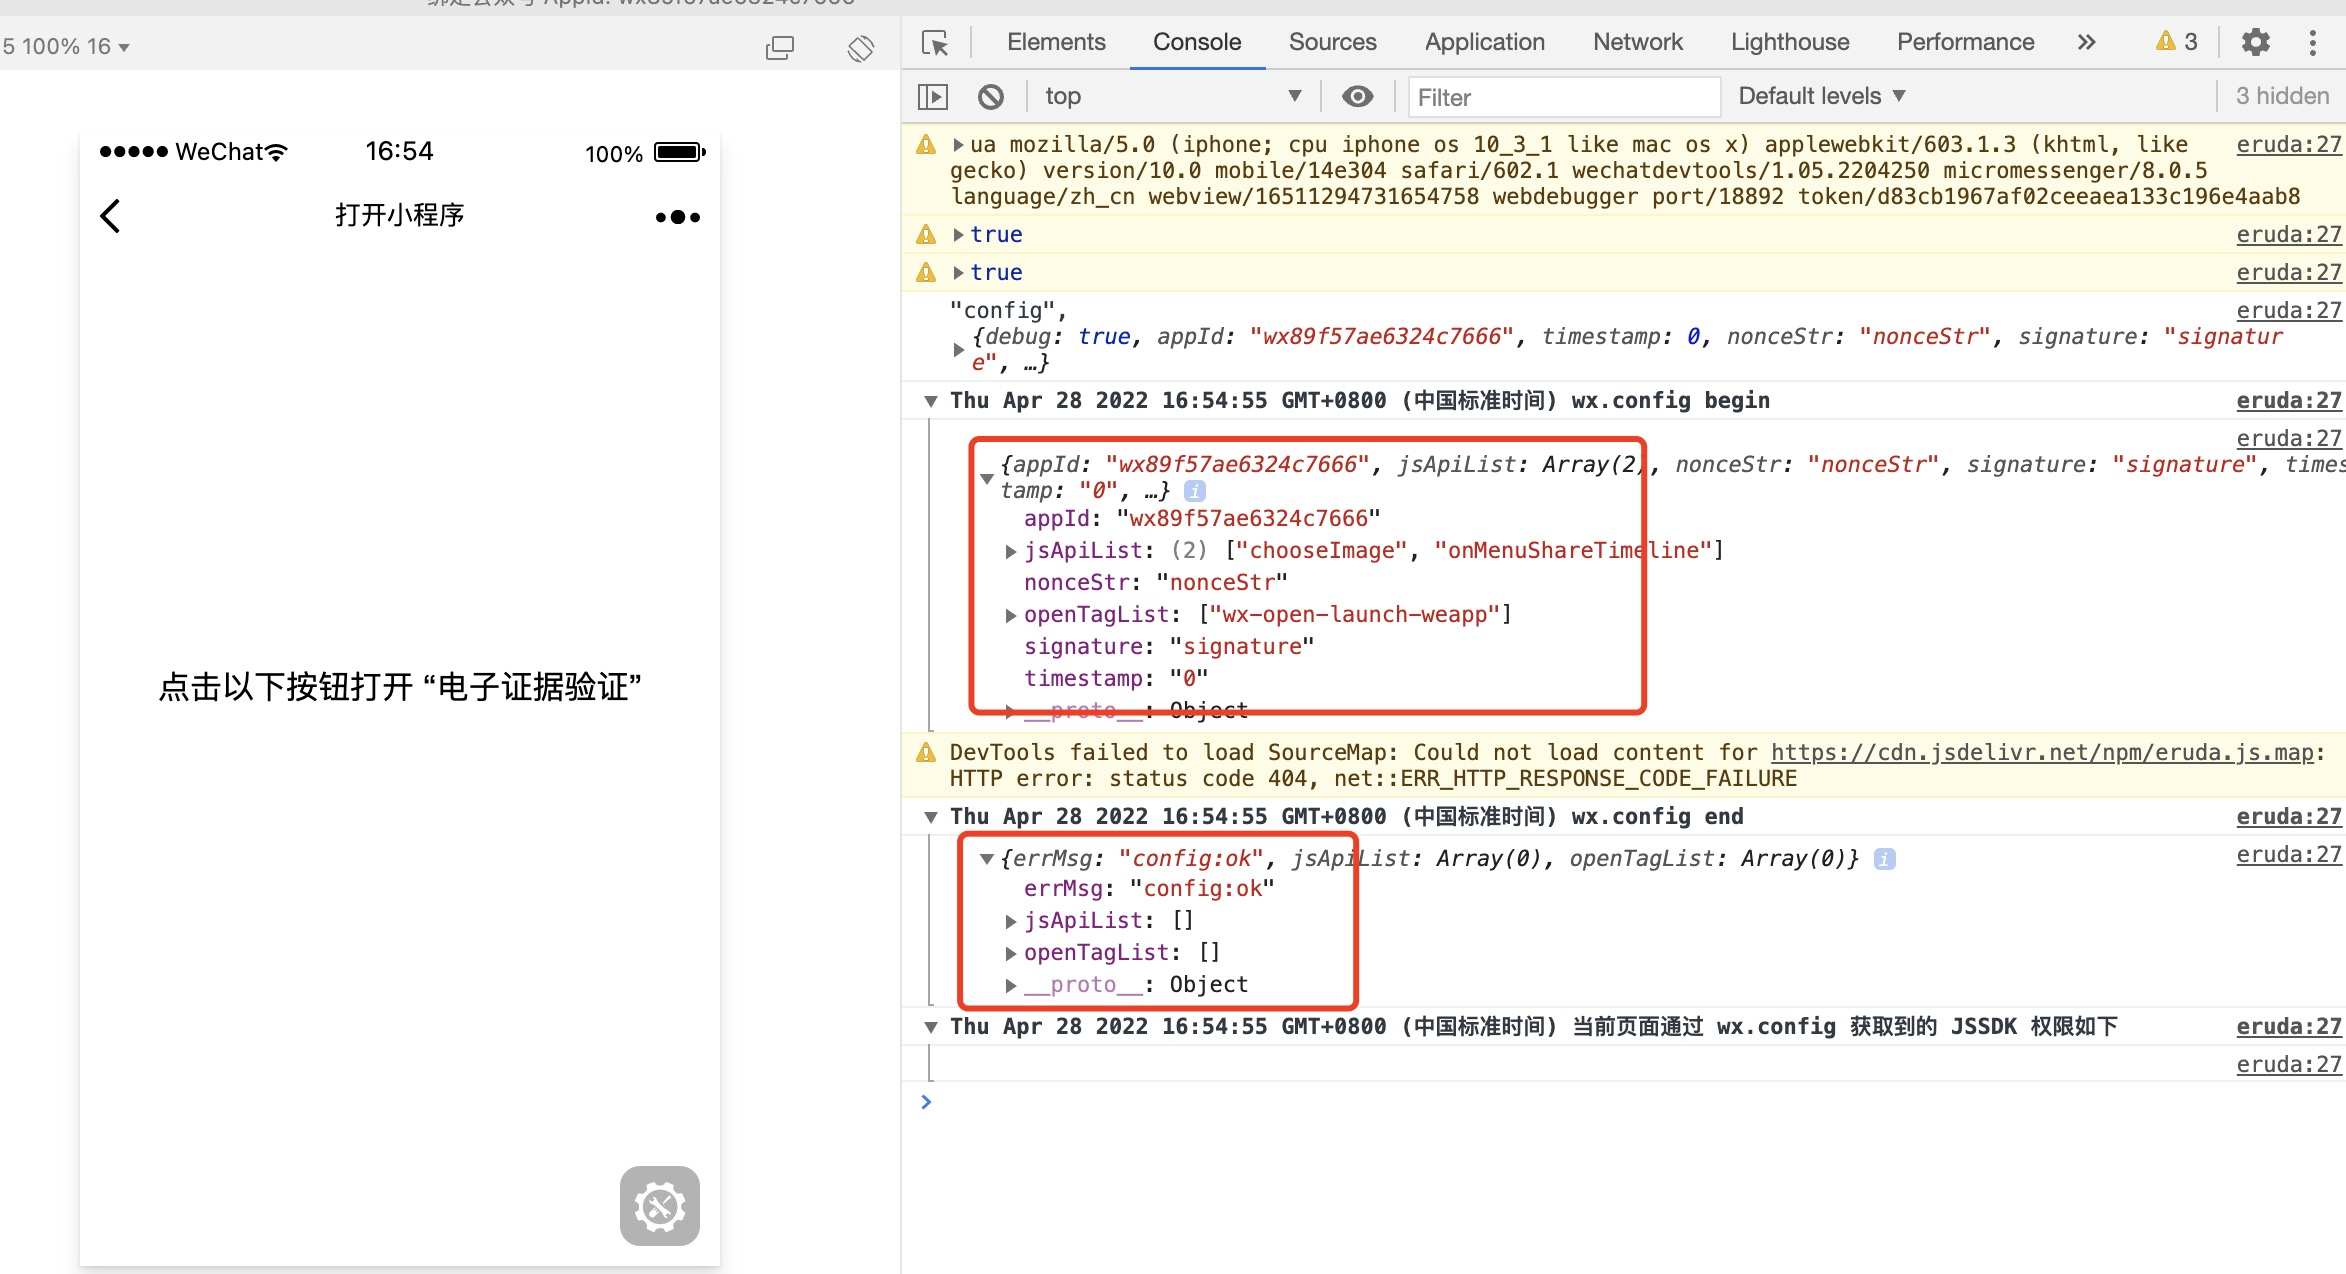The height and width of the screenshot is (1274, 2346).
Task: Click the clear console icon
Action: click(x=990, y=97)
